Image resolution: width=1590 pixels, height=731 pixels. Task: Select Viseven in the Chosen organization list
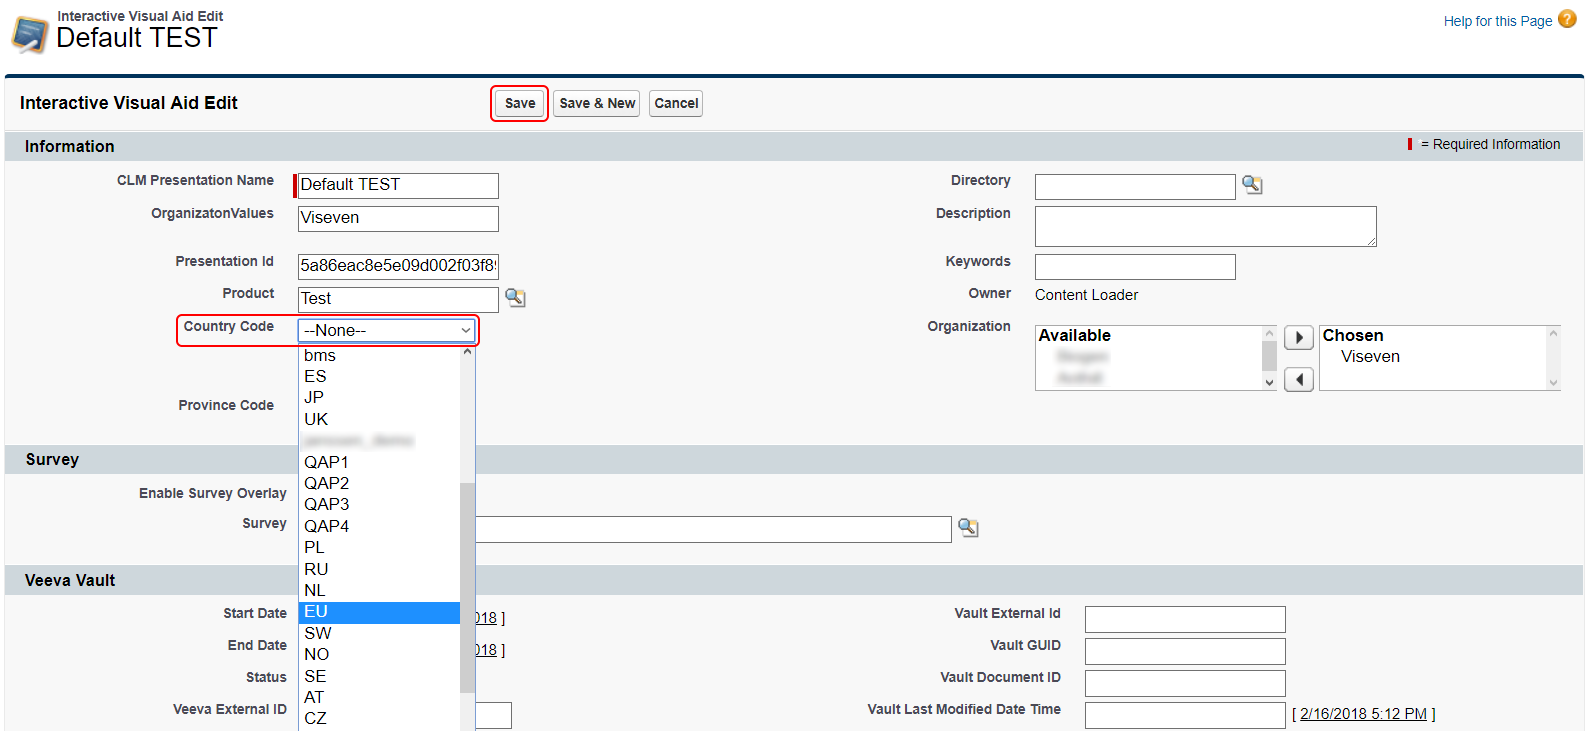point(1370,357)
